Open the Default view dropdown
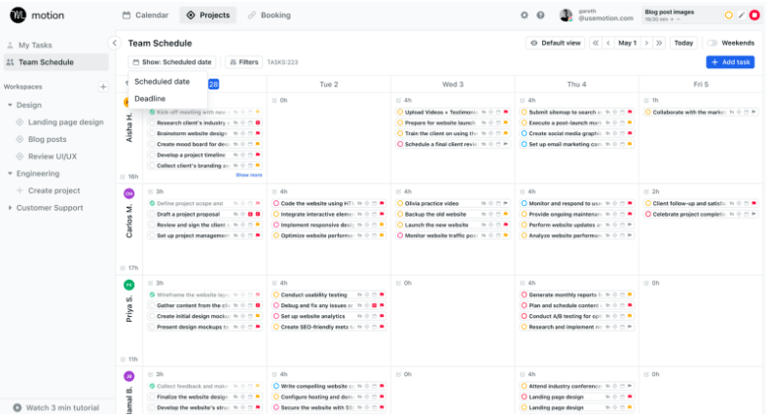The height and width of the screenshot is (417, 768). pos(556,43)
